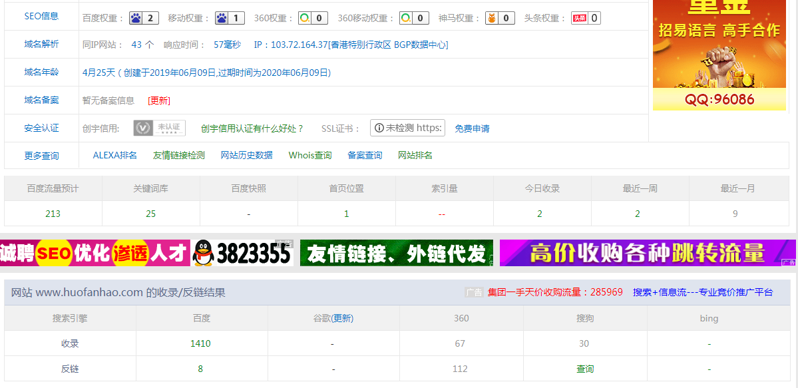Viewport: 798px width, 388px height.
Task: Click the bing column header
Action: [x=709, y=319]
